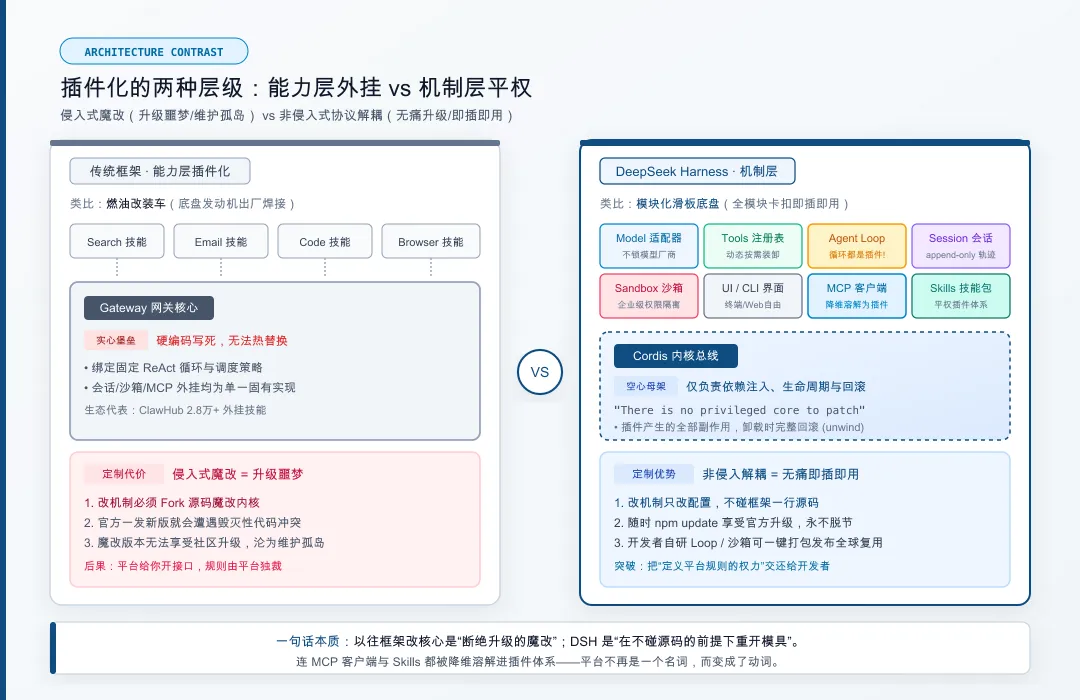Image resolution: width=1080 pixels, height=700 pixels.
Task: Click the analogy text 燃油改装车
Action: (136, 203)
